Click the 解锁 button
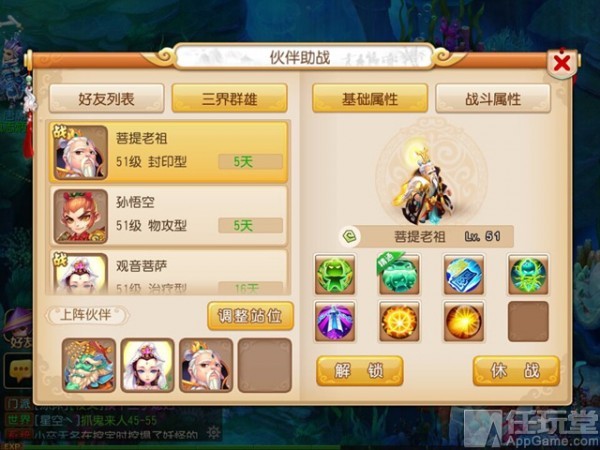 [x=360, y=370]
